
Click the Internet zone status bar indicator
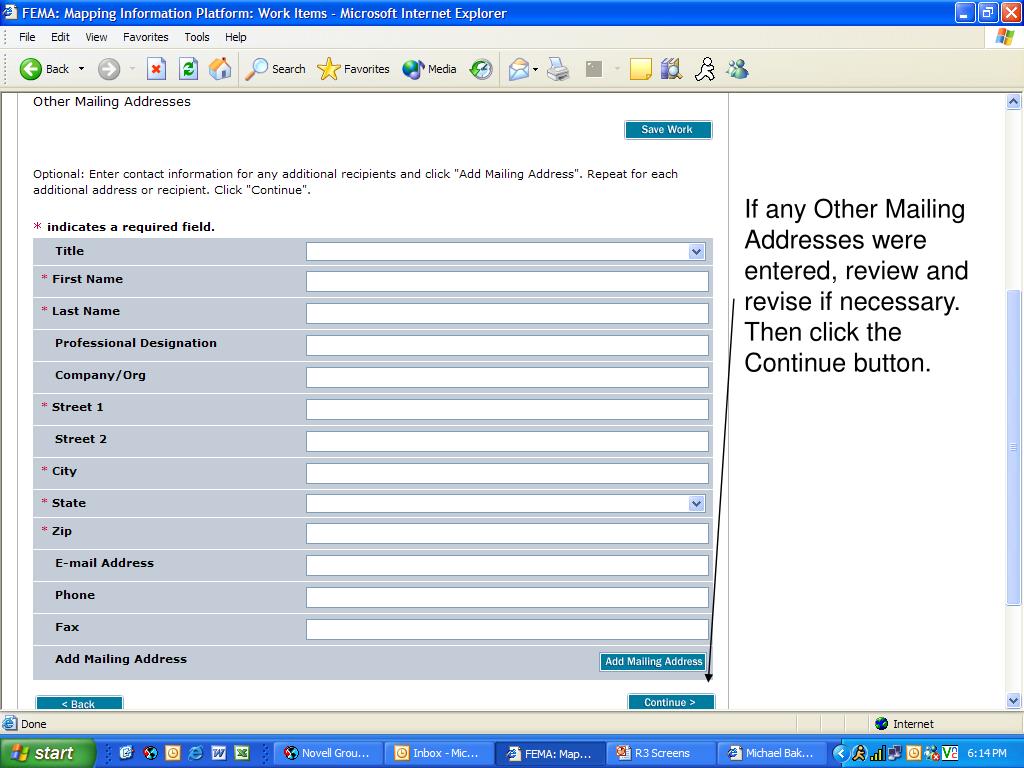coord(904,724)
